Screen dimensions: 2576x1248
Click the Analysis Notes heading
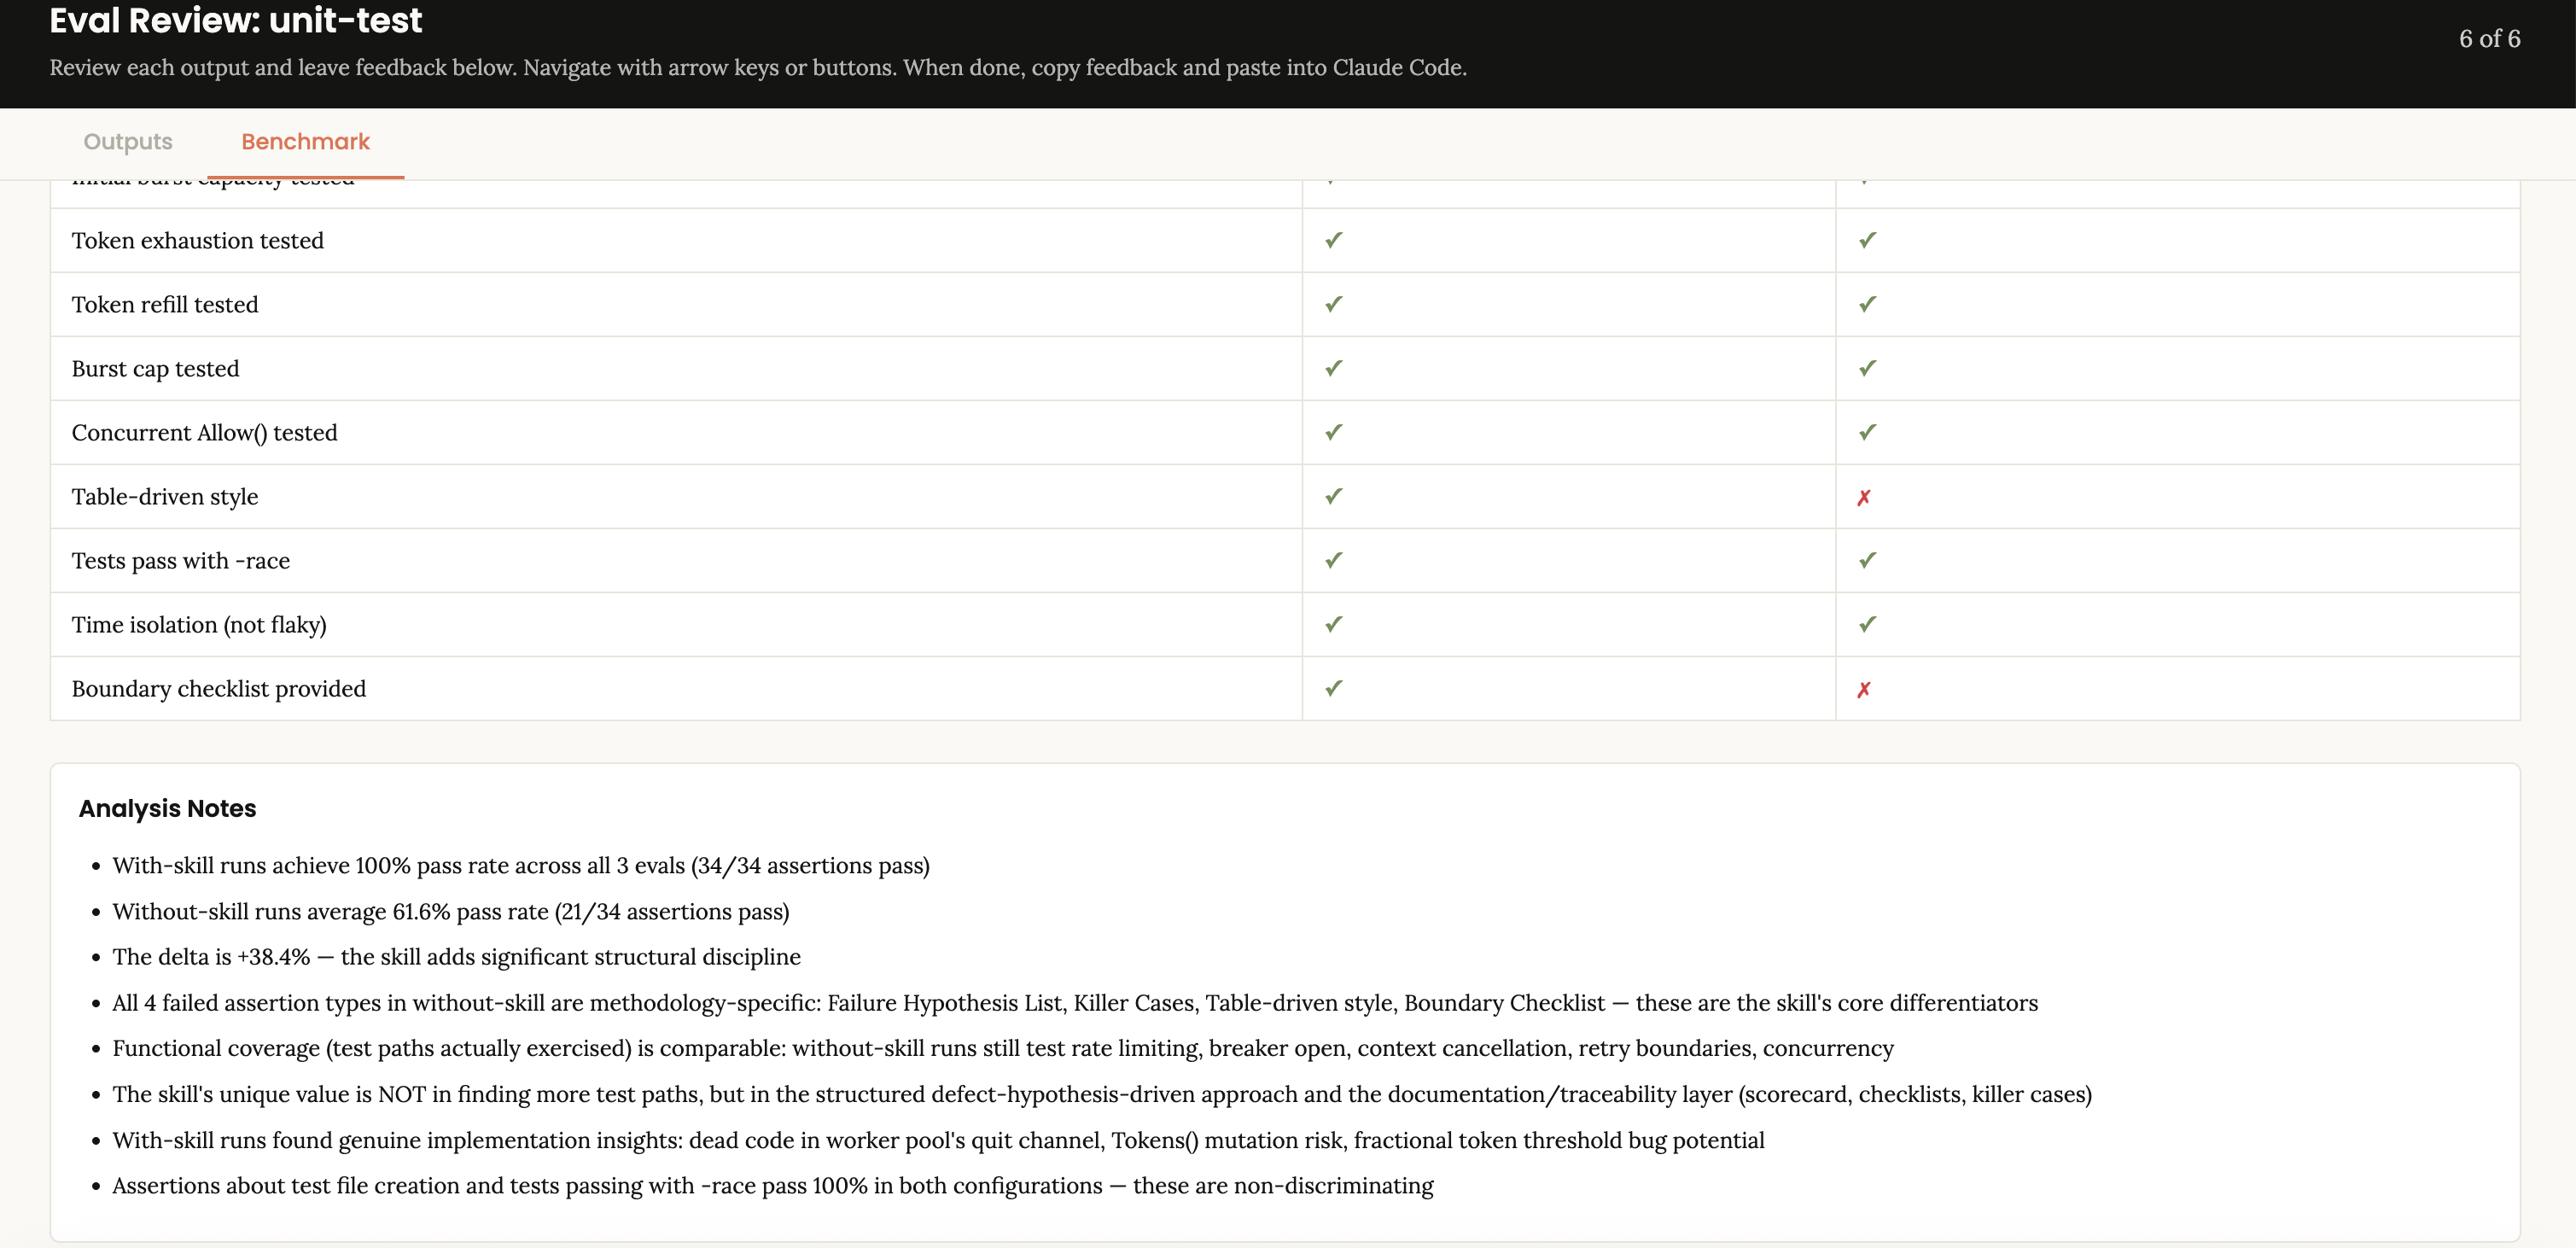point(167,808)
